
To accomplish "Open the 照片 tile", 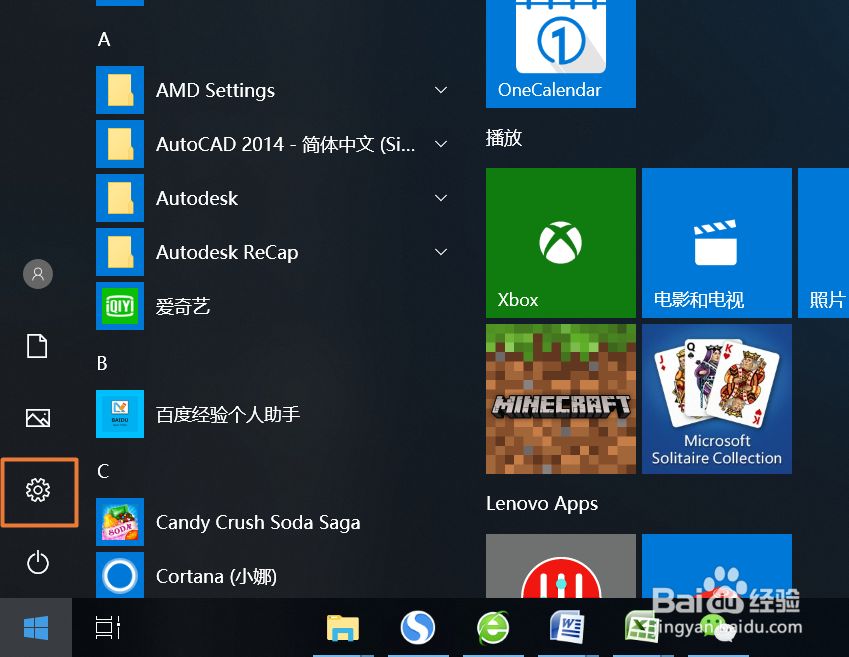I will point(824,243).
